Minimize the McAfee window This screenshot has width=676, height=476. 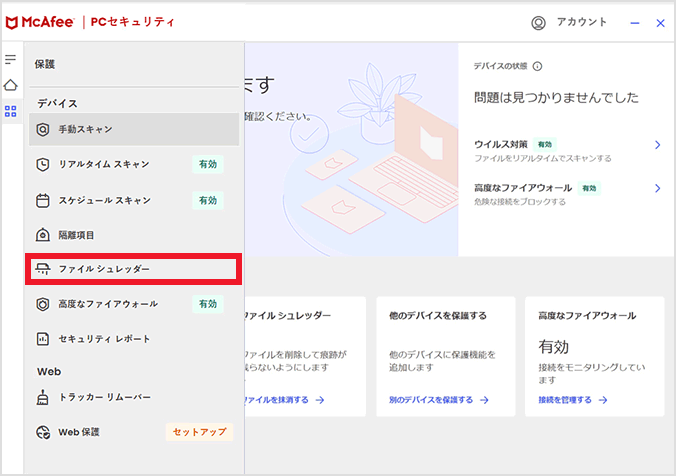pyautogui.click(x=635, y=23)
